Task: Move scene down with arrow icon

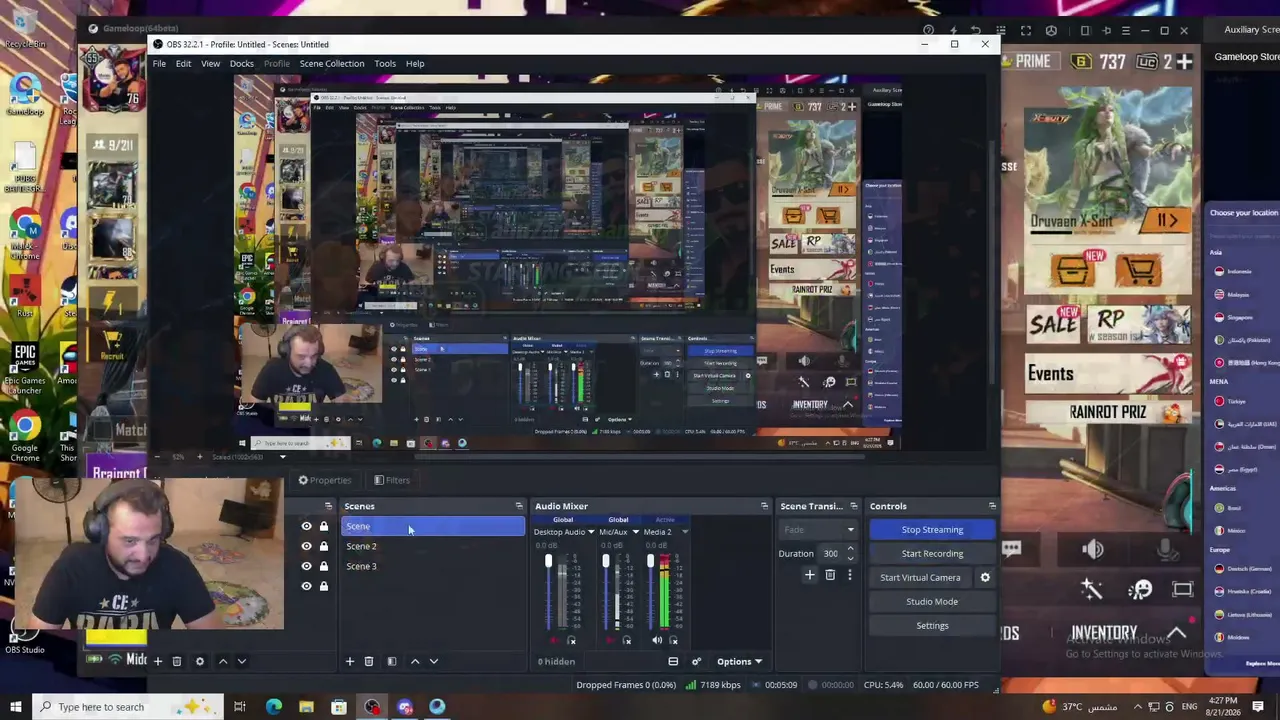Action: [434, 662]
